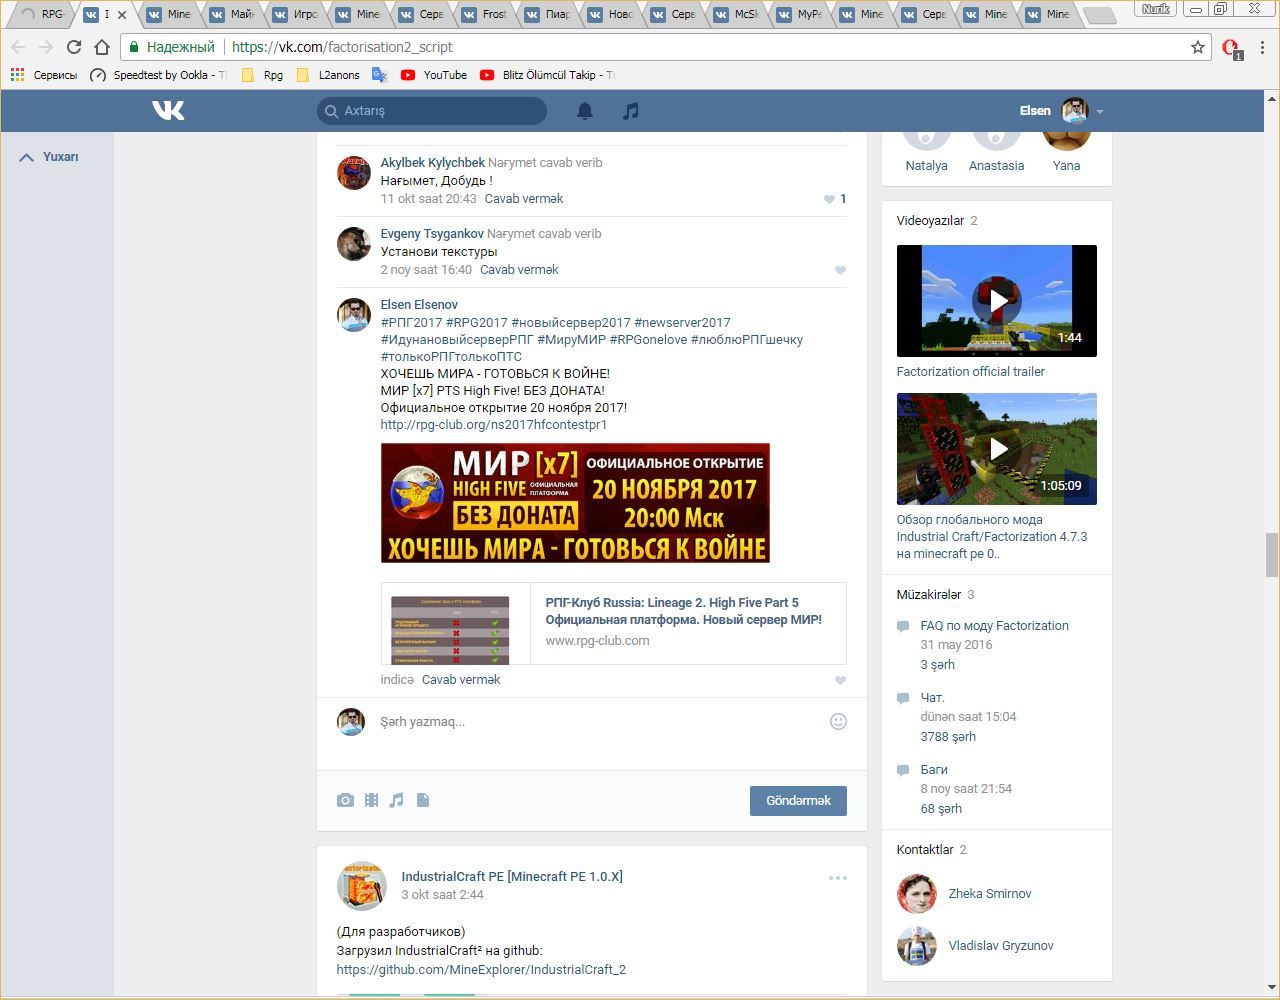Open Natalya's member profile
Viewport: 1280px width, 1000px height.
926,166
